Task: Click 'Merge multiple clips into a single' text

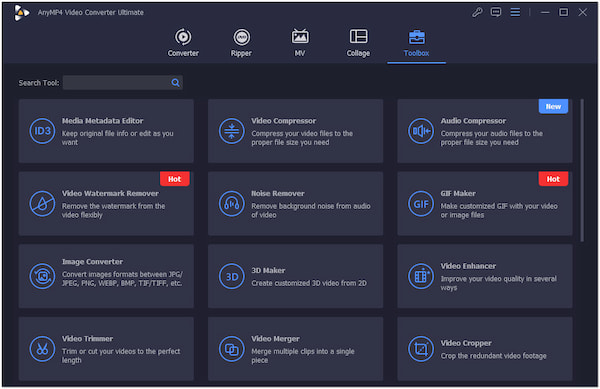Action: (303, 356)
